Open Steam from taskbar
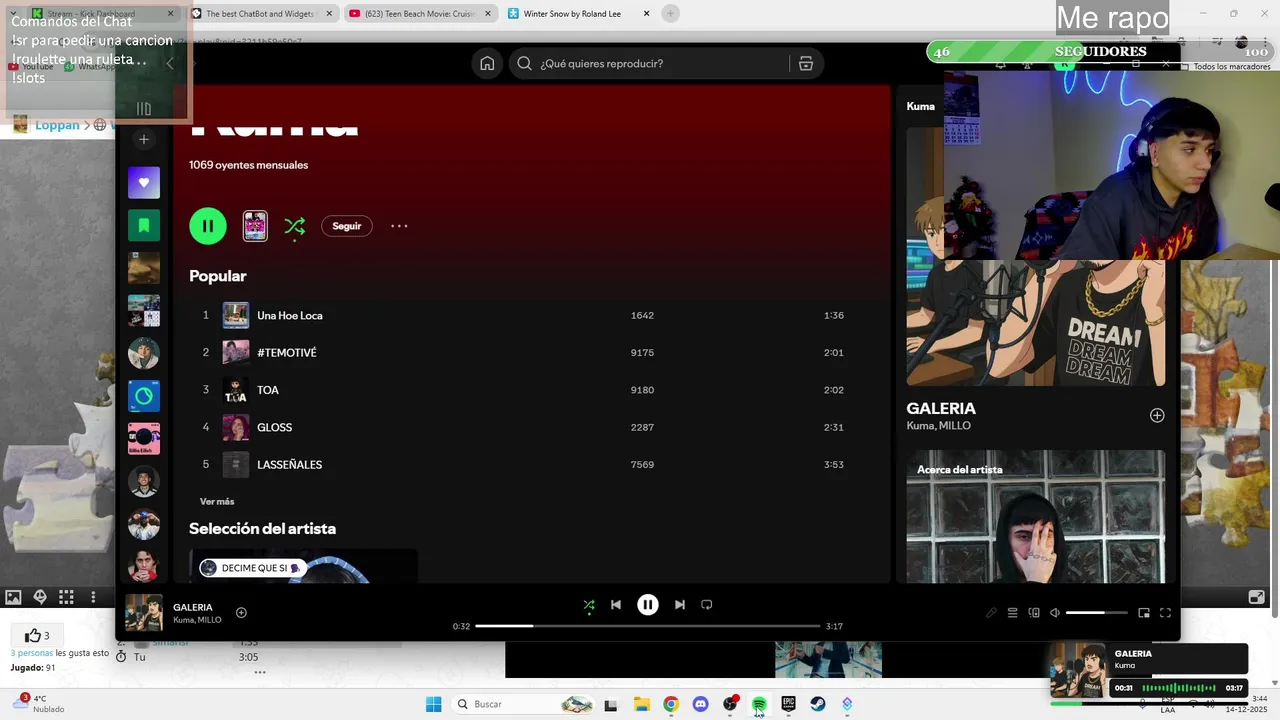The height and width of the screenshot is (720, 1280). (x=818, y=704)
